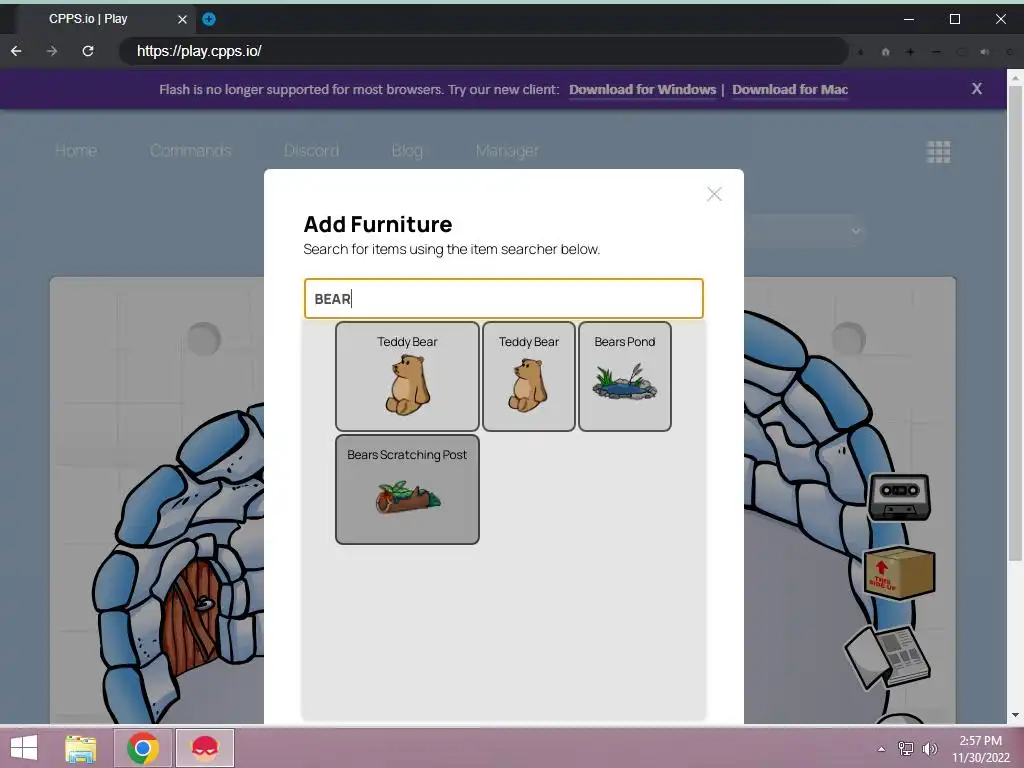The image size is (1024, 768).
Task: Dismiss the Flash notice banner
Action: 976,89
